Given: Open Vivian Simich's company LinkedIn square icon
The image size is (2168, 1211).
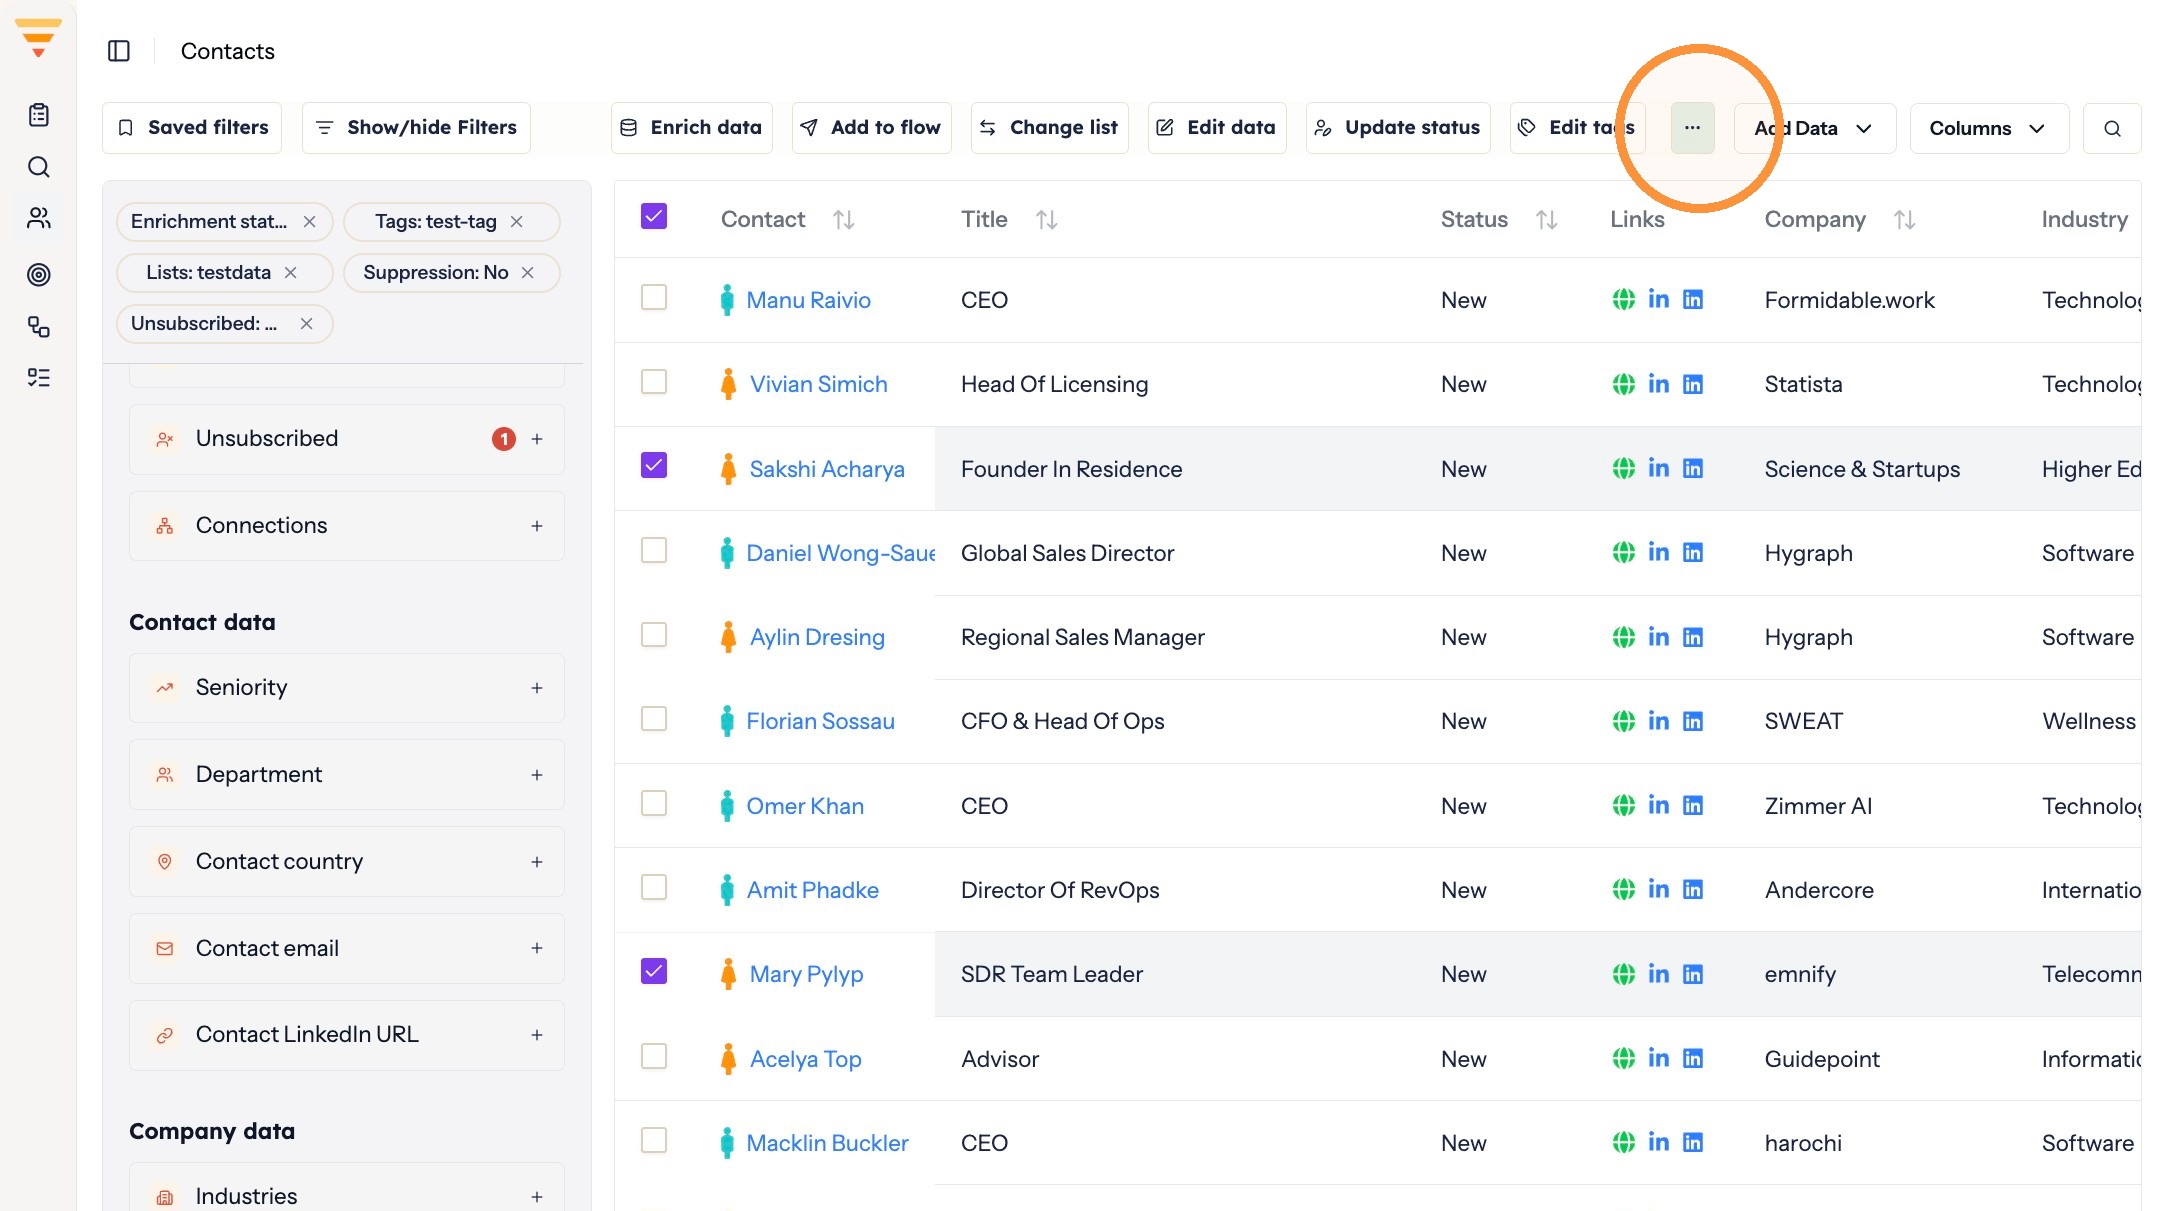Looking at the screenshot, I should [1693, 384].
